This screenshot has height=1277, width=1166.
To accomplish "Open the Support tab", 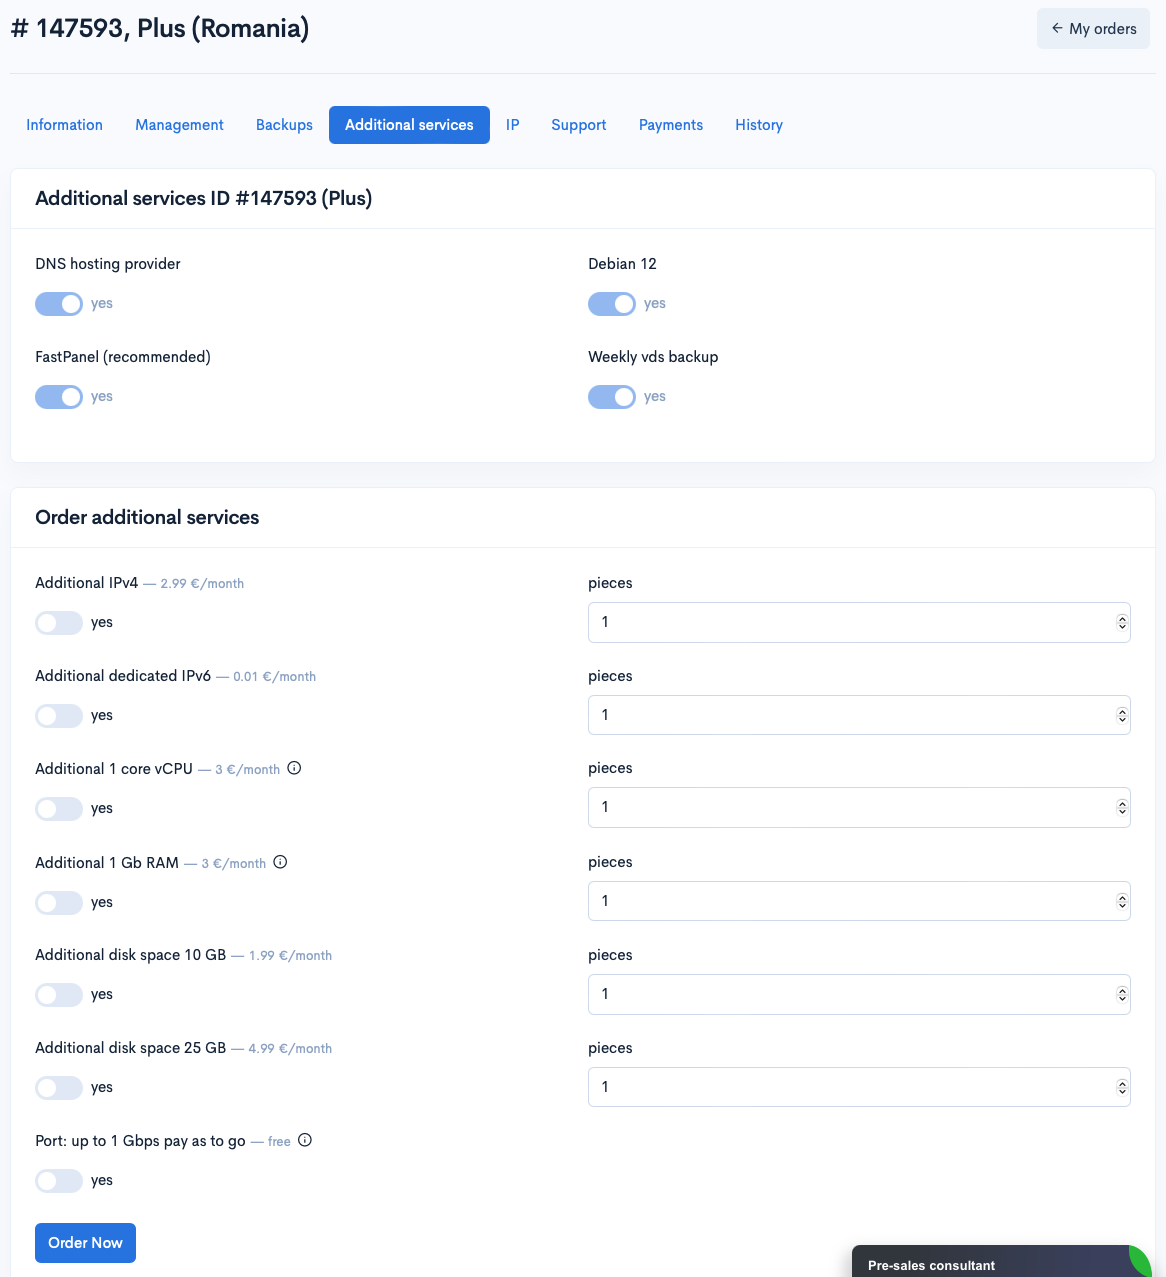I will point(579,125).
